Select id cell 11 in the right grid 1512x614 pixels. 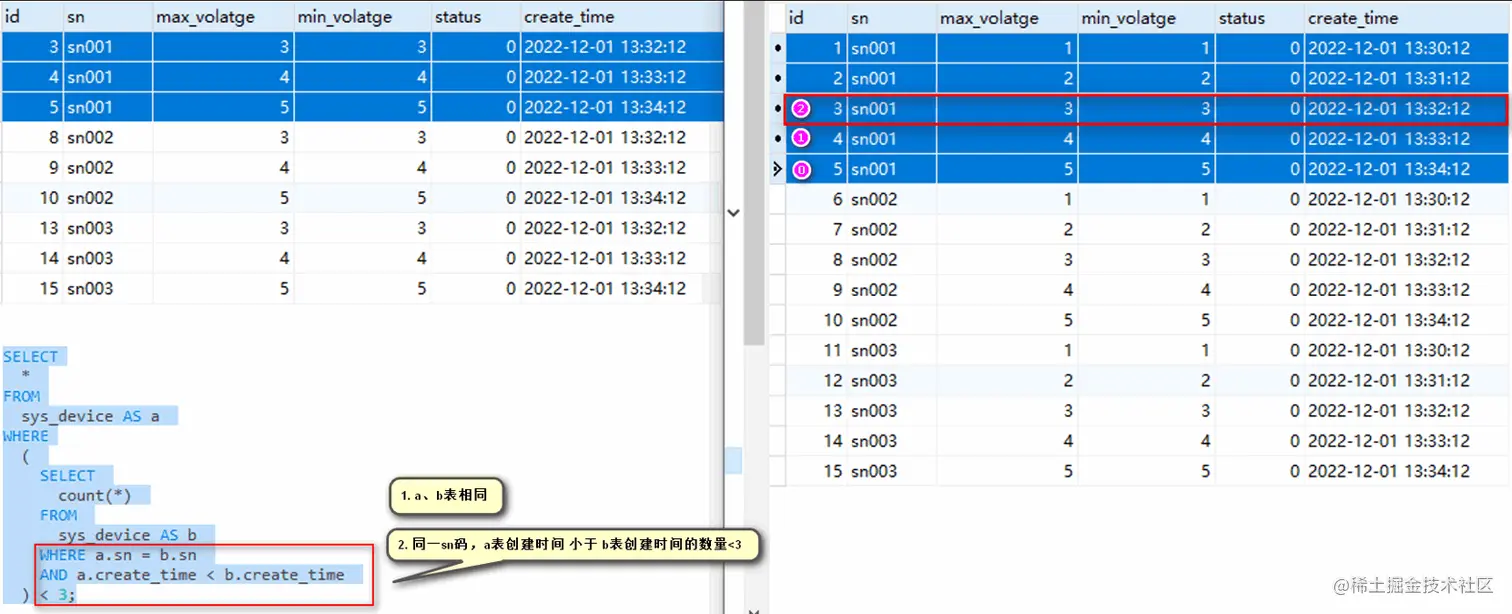[816, 350]
